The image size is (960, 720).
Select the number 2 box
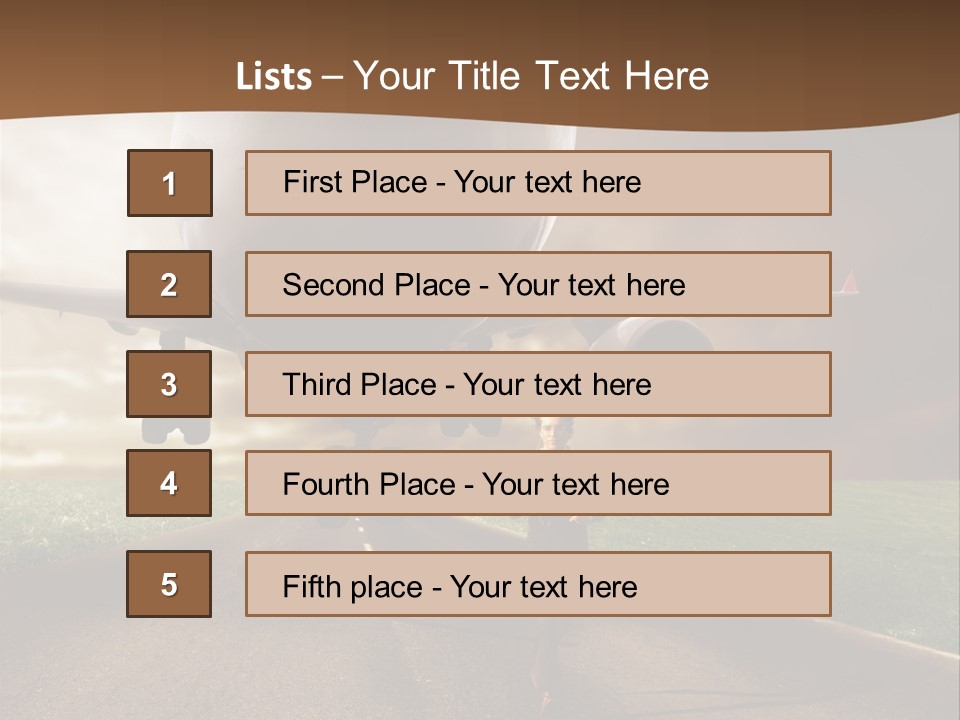pyautogui.click(x=169, y=284)
